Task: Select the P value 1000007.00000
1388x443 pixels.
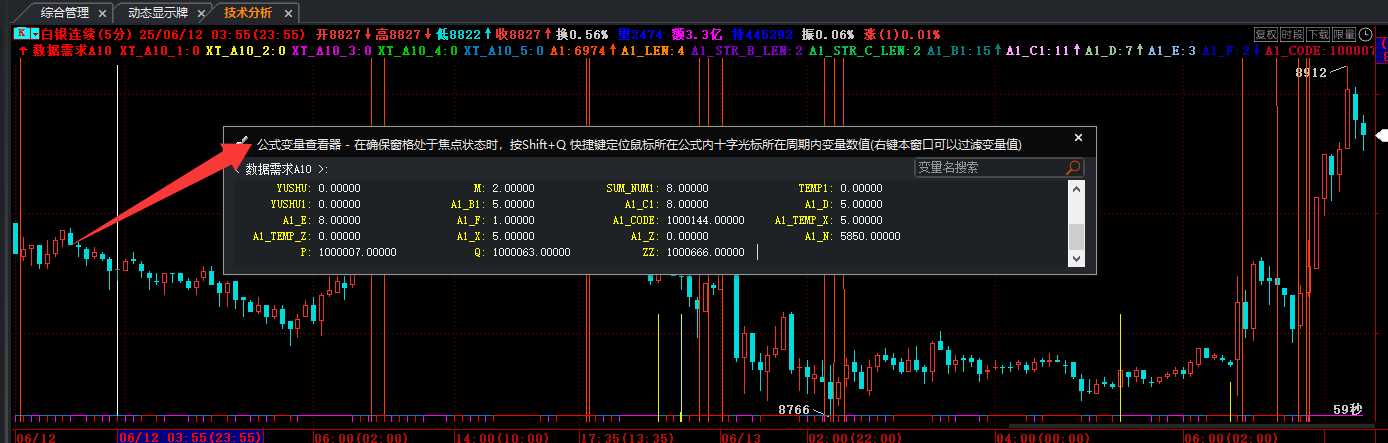Action: pos(357,252)
